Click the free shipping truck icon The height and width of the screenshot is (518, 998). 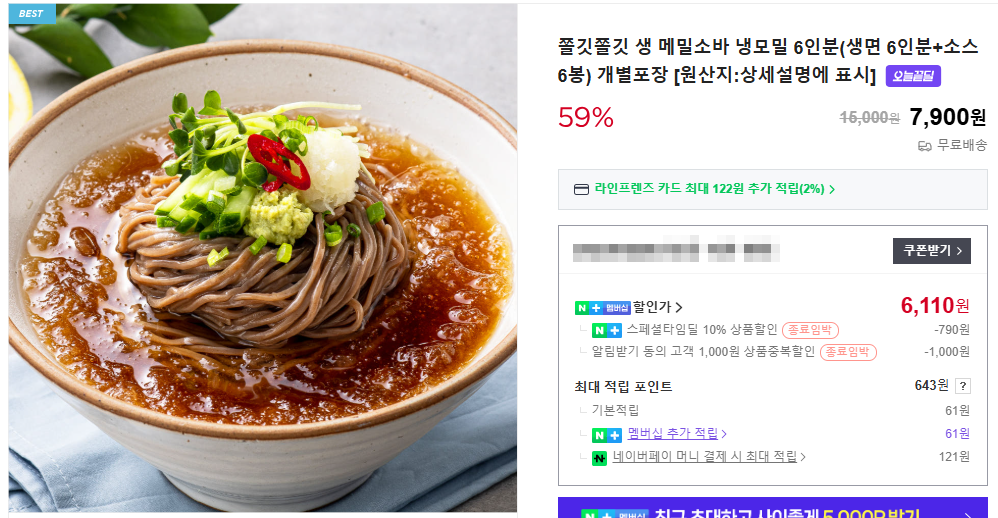pyautogui.click(x=925, y=146)
